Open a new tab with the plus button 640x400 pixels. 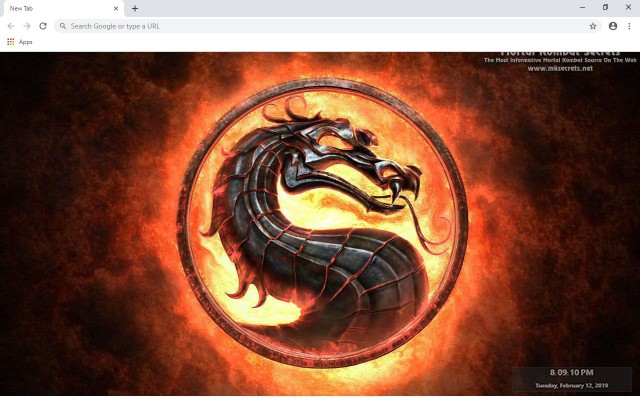(135, 8)
